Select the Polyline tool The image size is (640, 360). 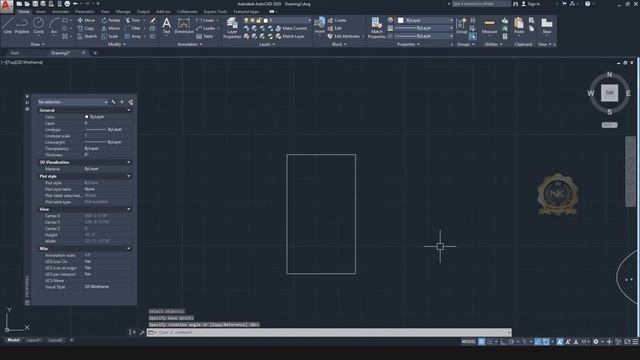(x=22, y=26)
